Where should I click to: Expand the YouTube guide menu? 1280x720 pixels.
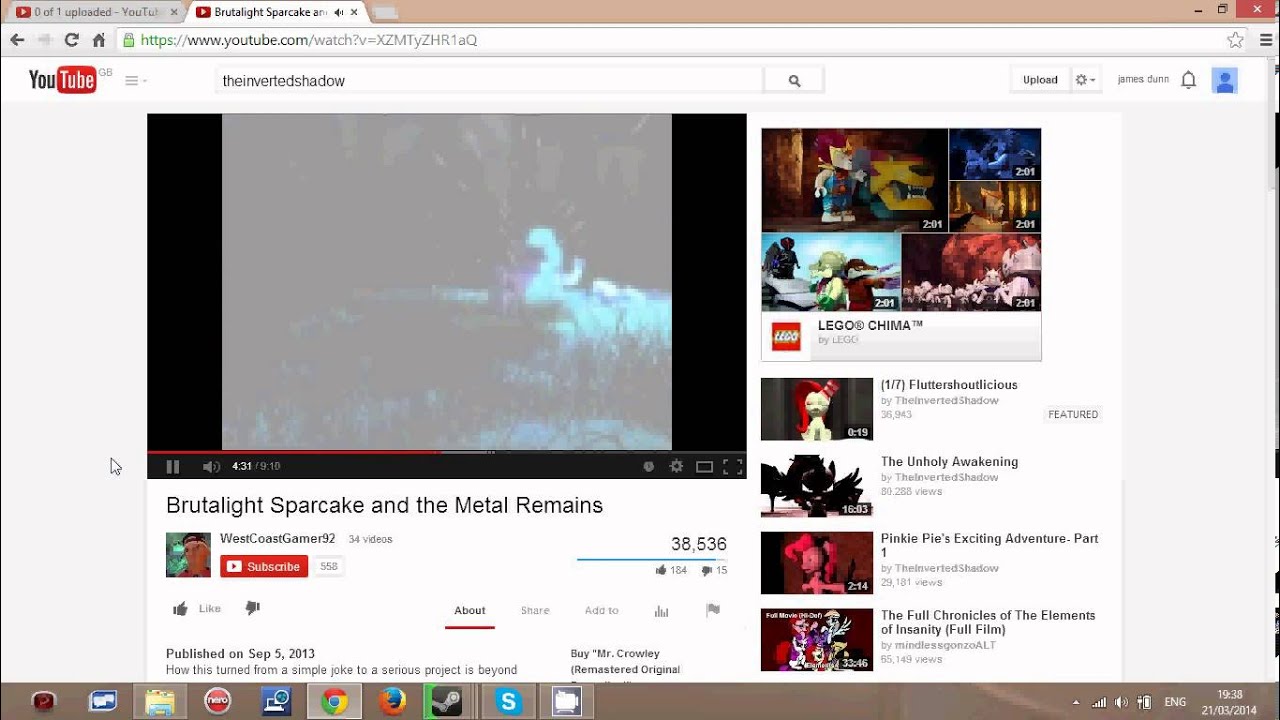tap(135, 80)
